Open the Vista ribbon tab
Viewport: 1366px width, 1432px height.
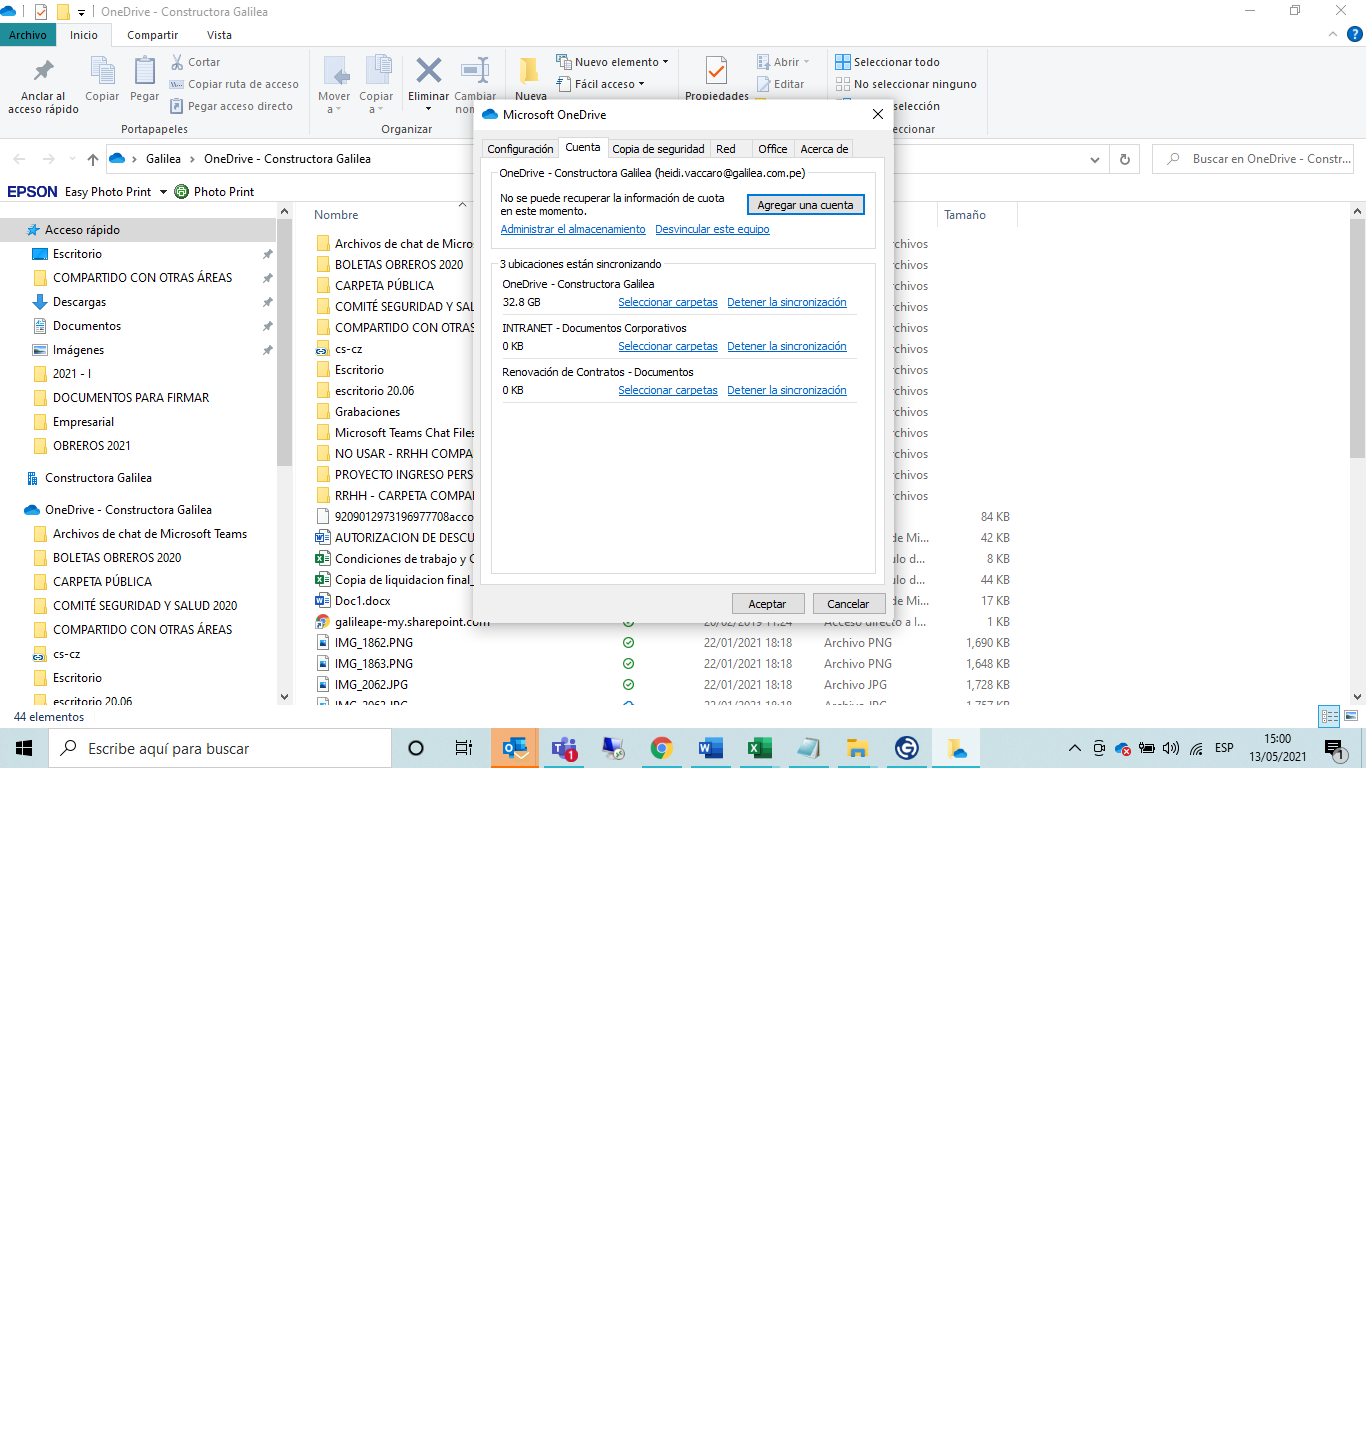click(219, 35)
